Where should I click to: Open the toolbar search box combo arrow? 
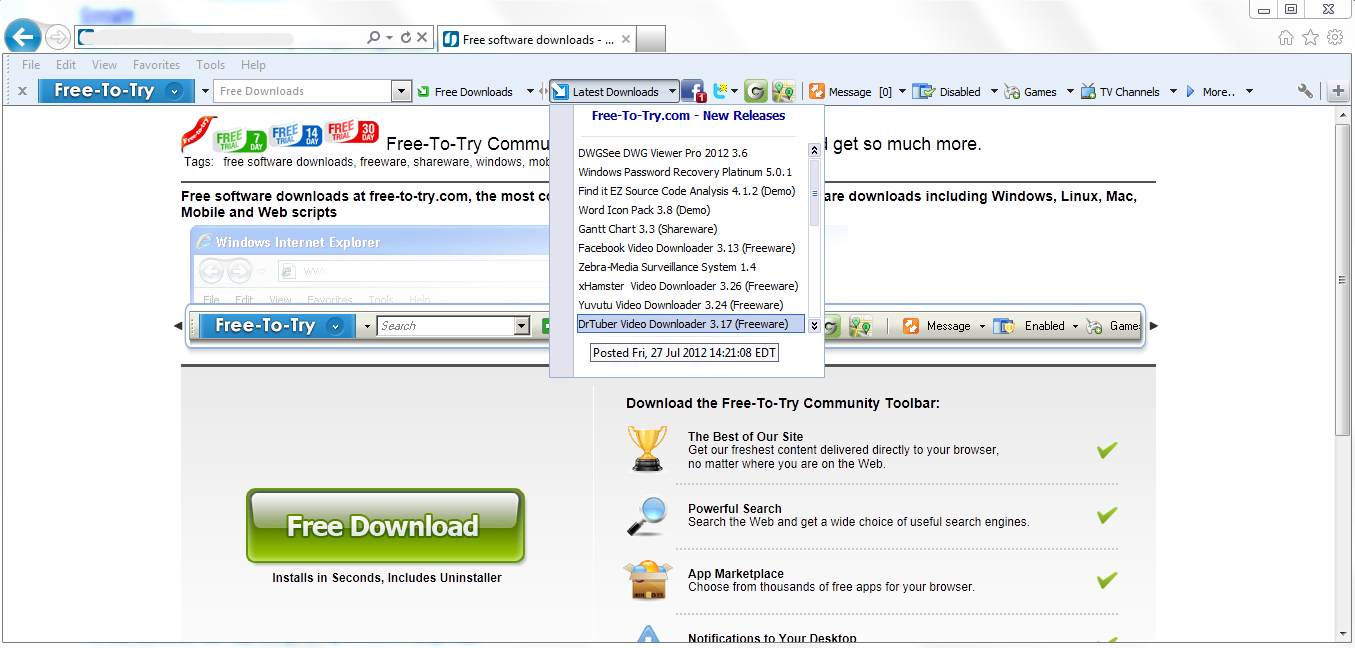pyautogui.click(x=401, y=92)
